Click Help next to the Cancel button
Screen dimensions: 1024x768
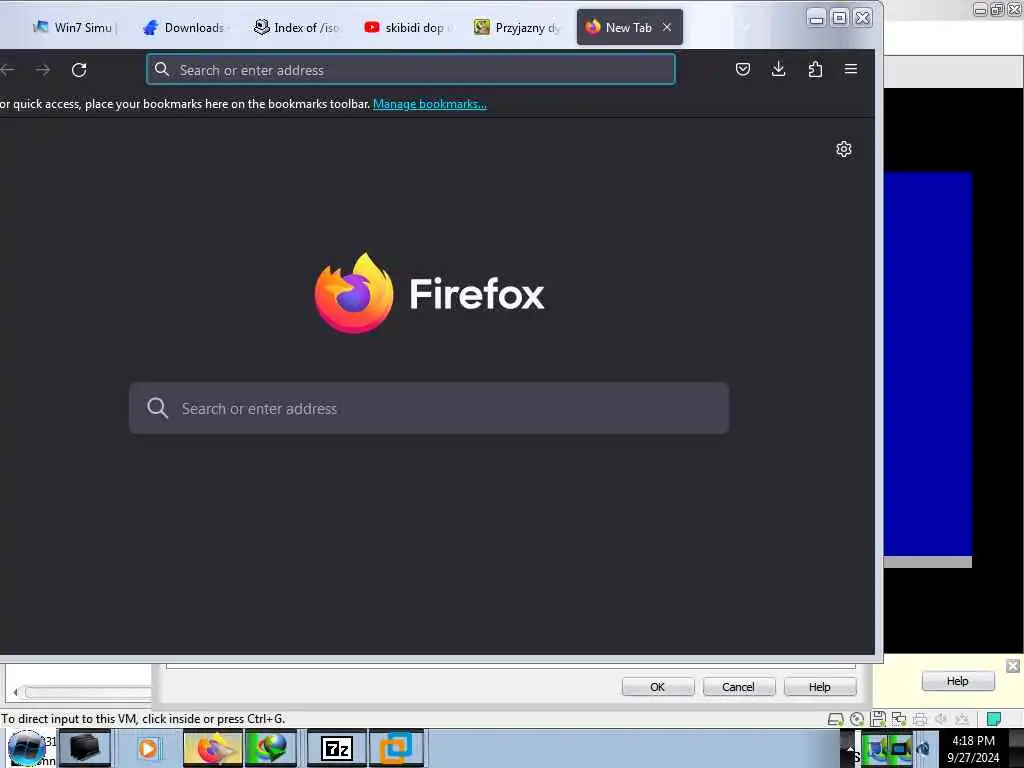coord(820,687)
